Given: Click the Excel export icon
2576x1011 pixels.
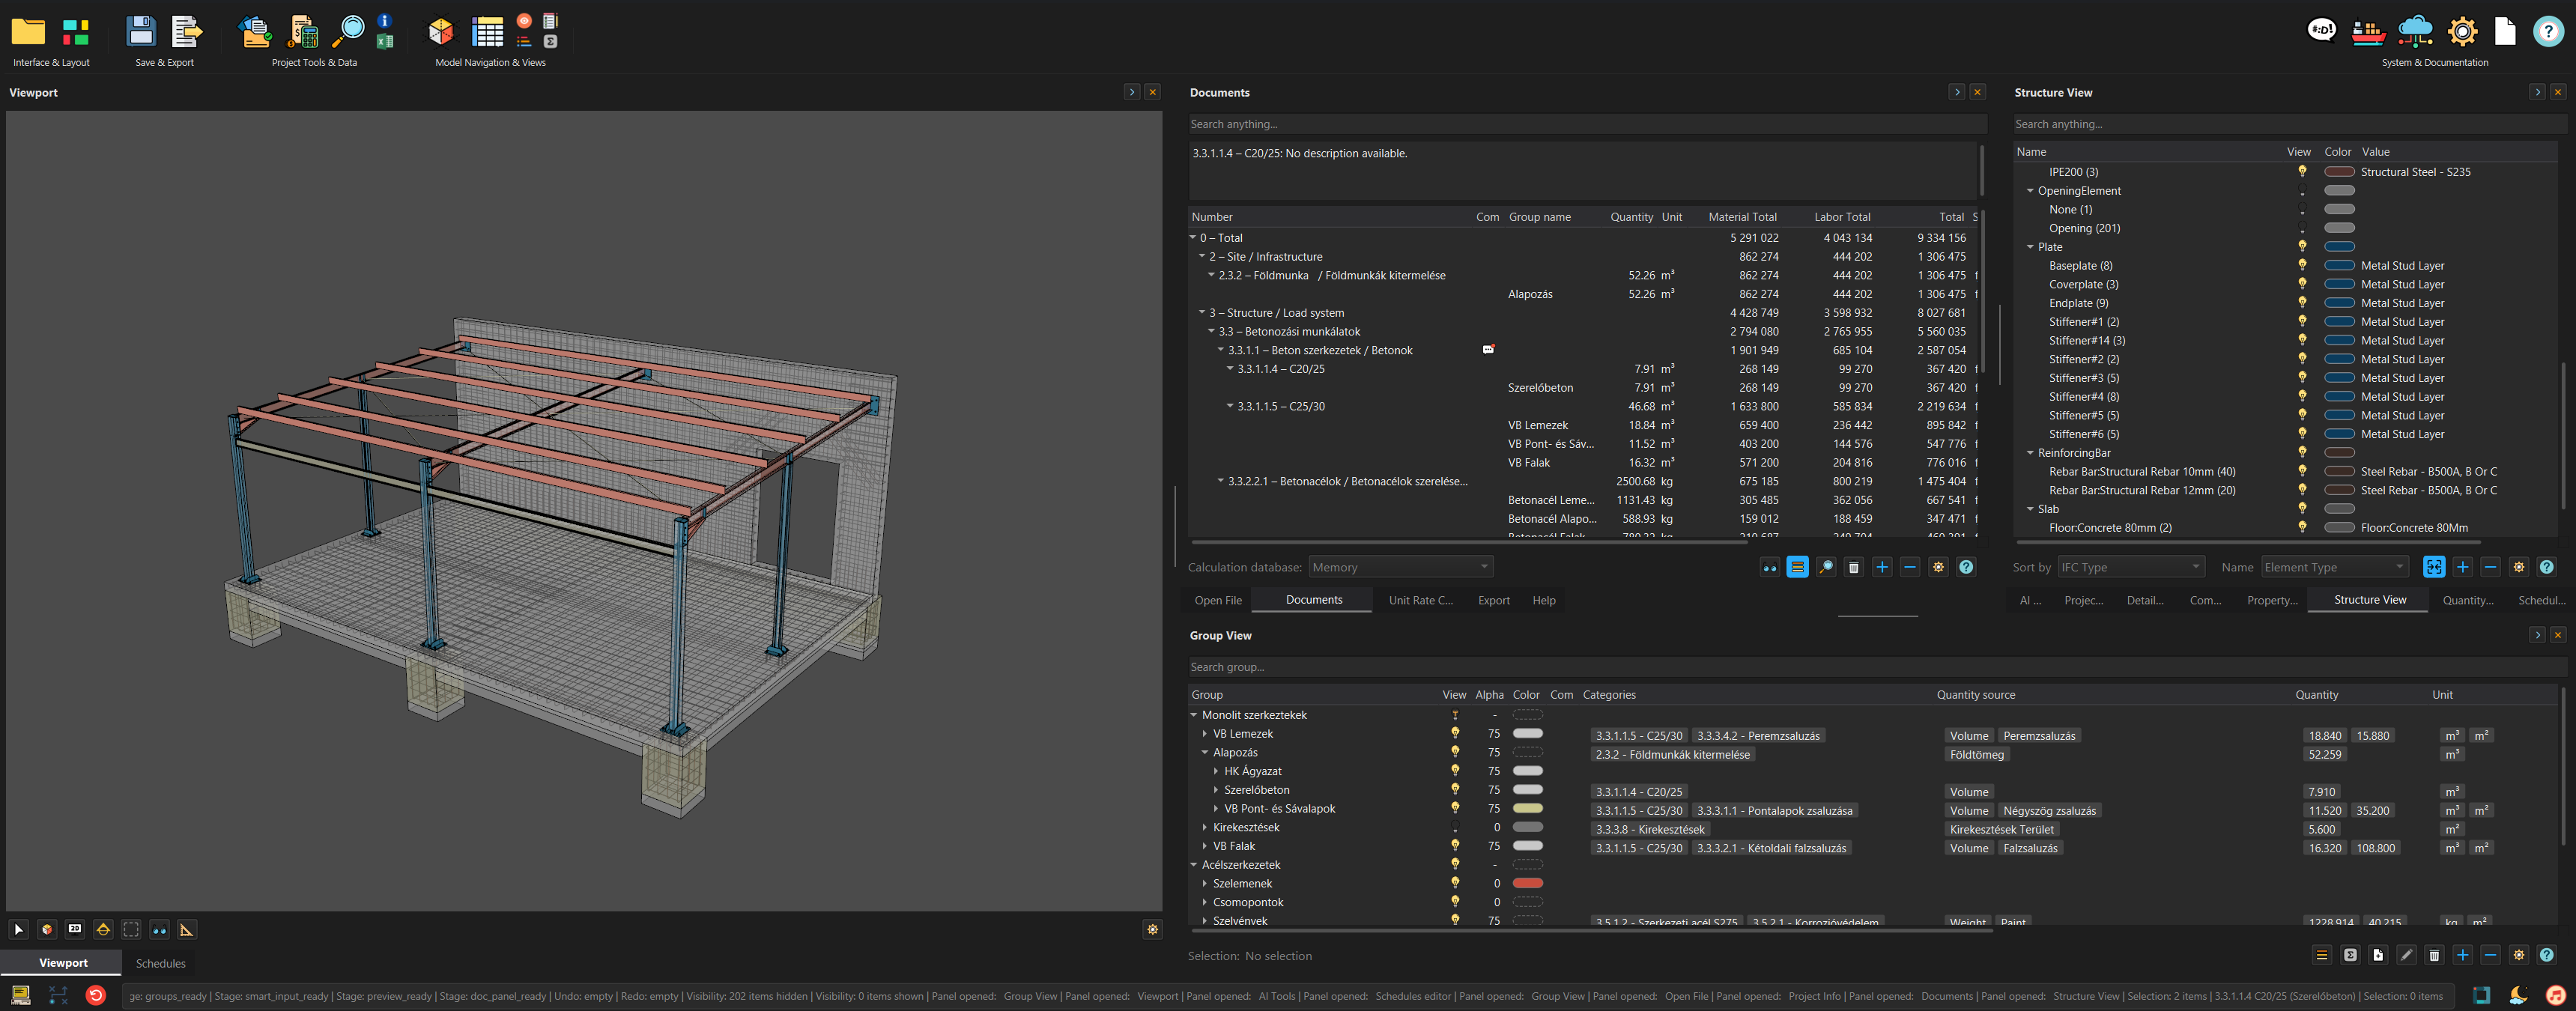Looking at the screenshot, I should click(x=385, y=41).
